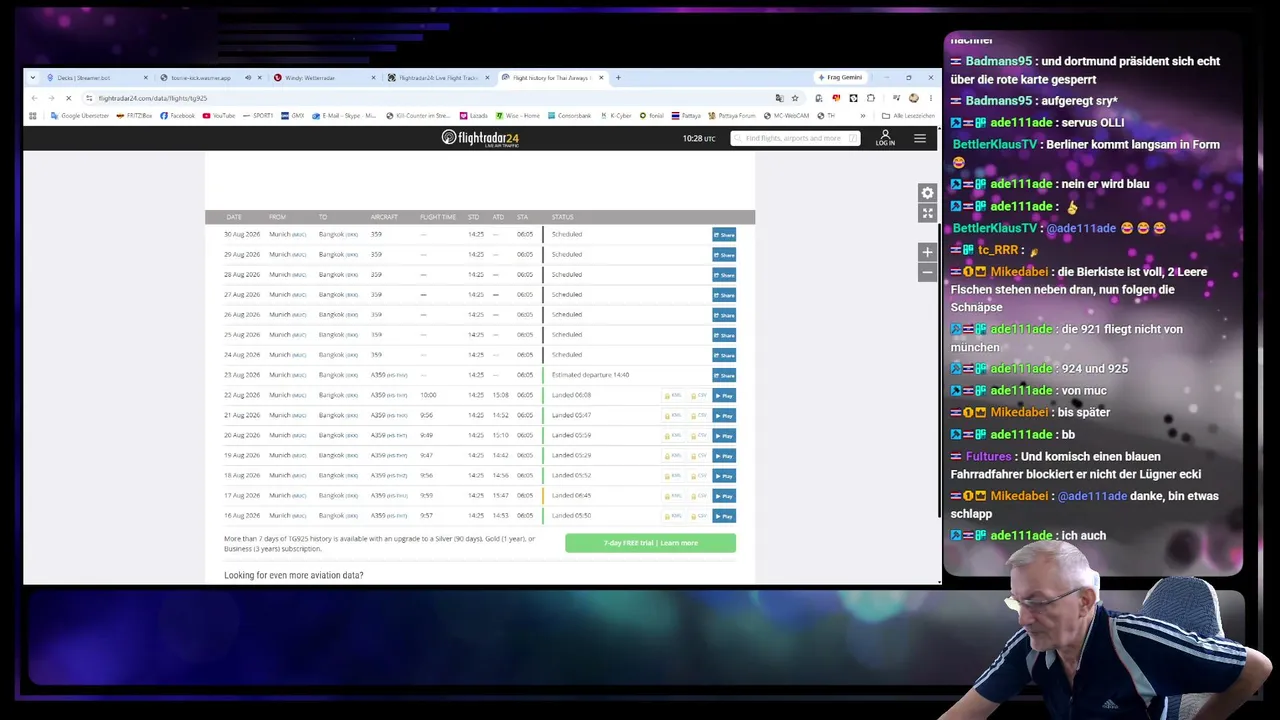
Task: Play the 20 Aug 2026 flight
Action: click(724, 435)
